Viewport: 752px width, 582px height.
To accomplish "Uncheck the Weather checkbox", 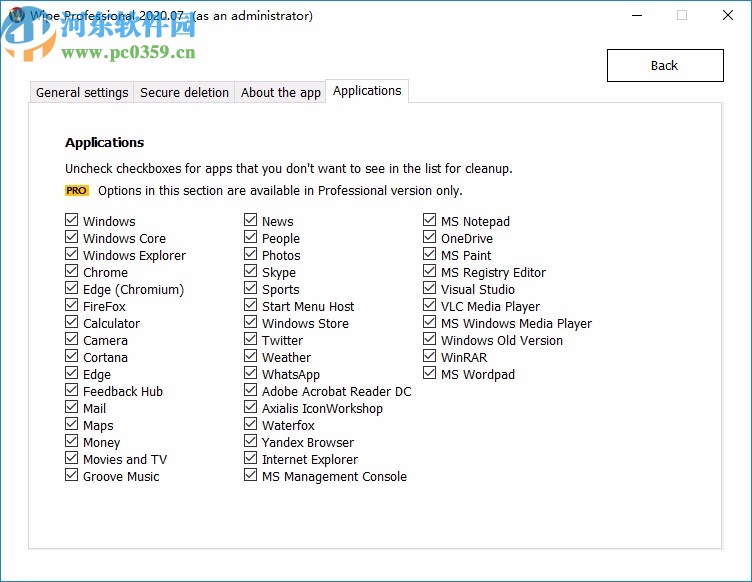I will (250, 356).
